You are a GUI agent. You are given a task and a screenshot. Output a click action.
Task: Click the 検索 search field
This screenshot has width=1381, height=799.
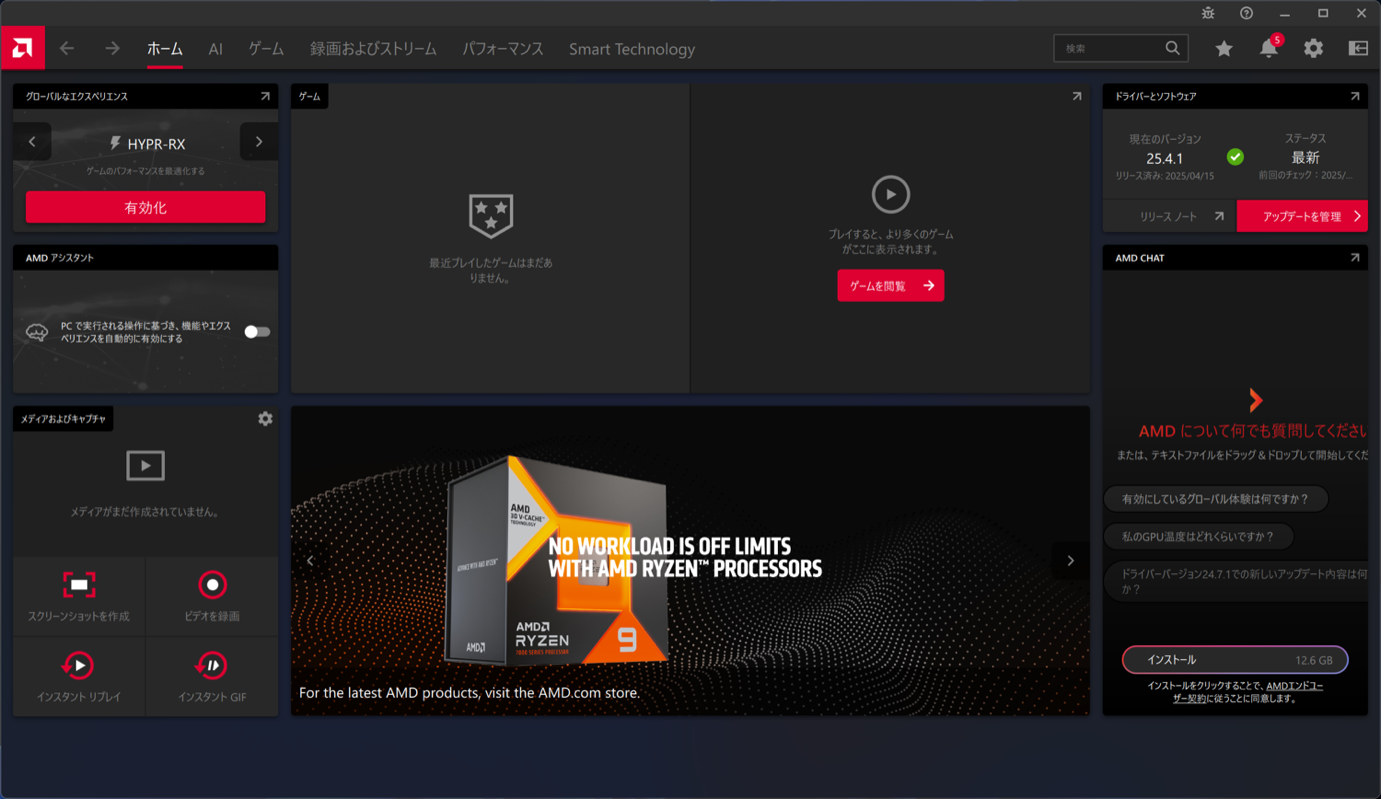click(x=1121, y=48)
